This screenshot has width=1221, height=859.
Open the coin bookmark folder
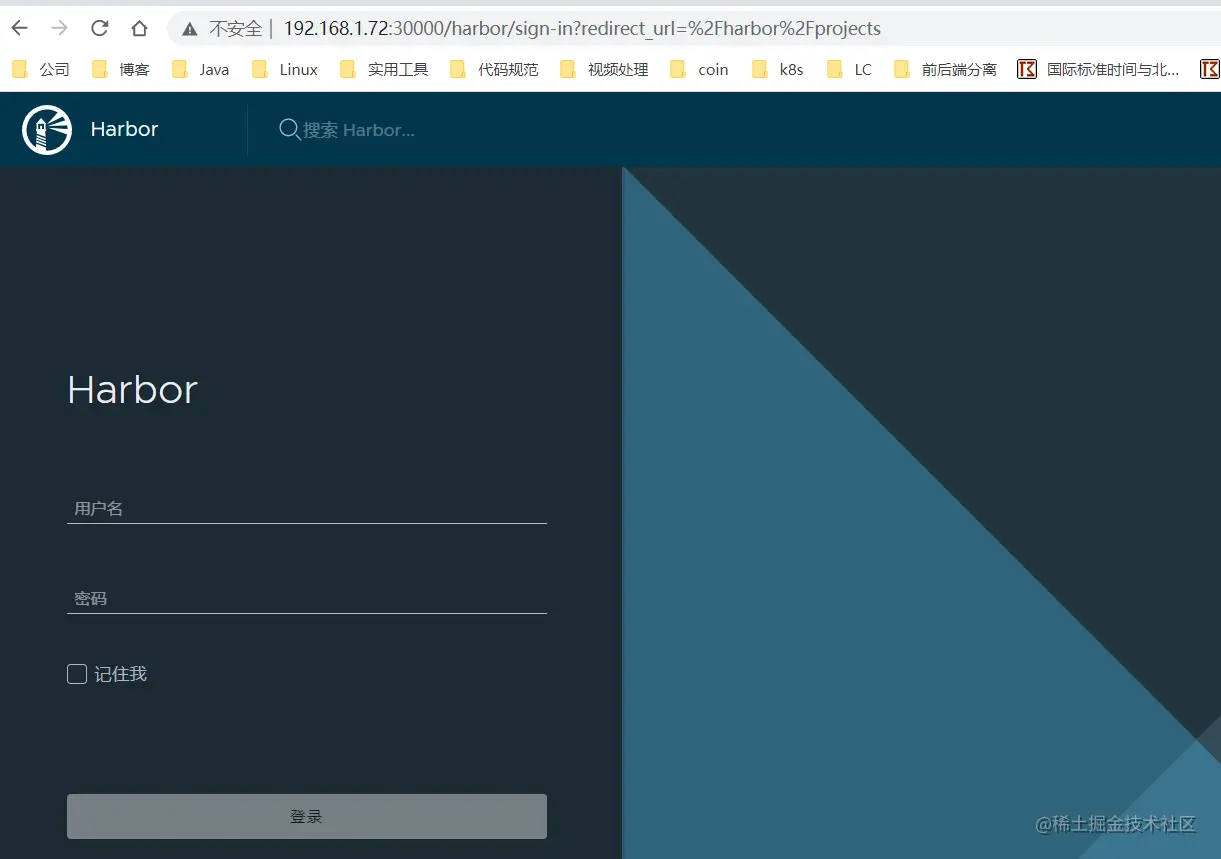point(699,69)
